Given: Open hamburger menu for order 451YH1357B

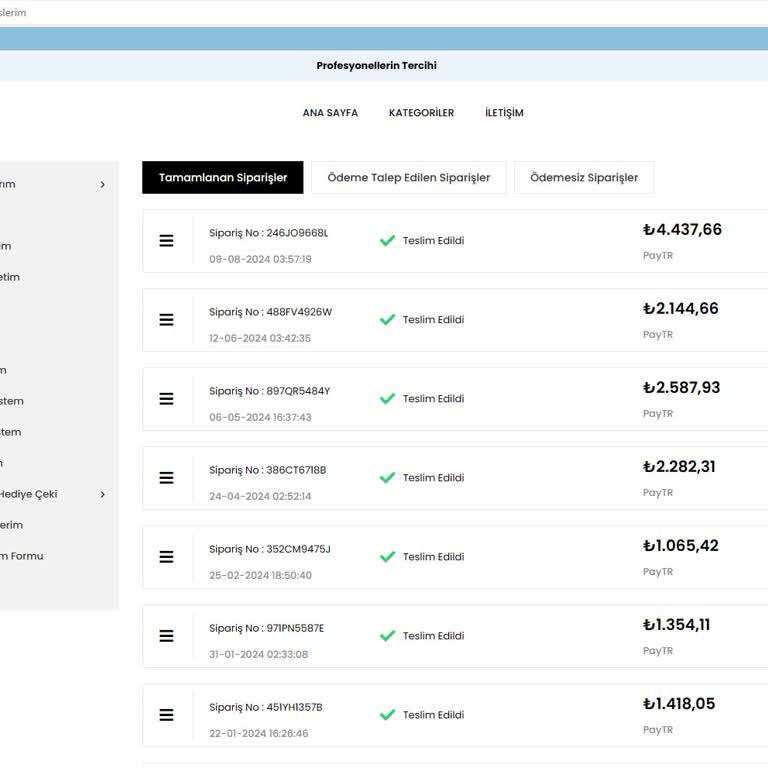Looking at the screenshot, I should point(167,715).
